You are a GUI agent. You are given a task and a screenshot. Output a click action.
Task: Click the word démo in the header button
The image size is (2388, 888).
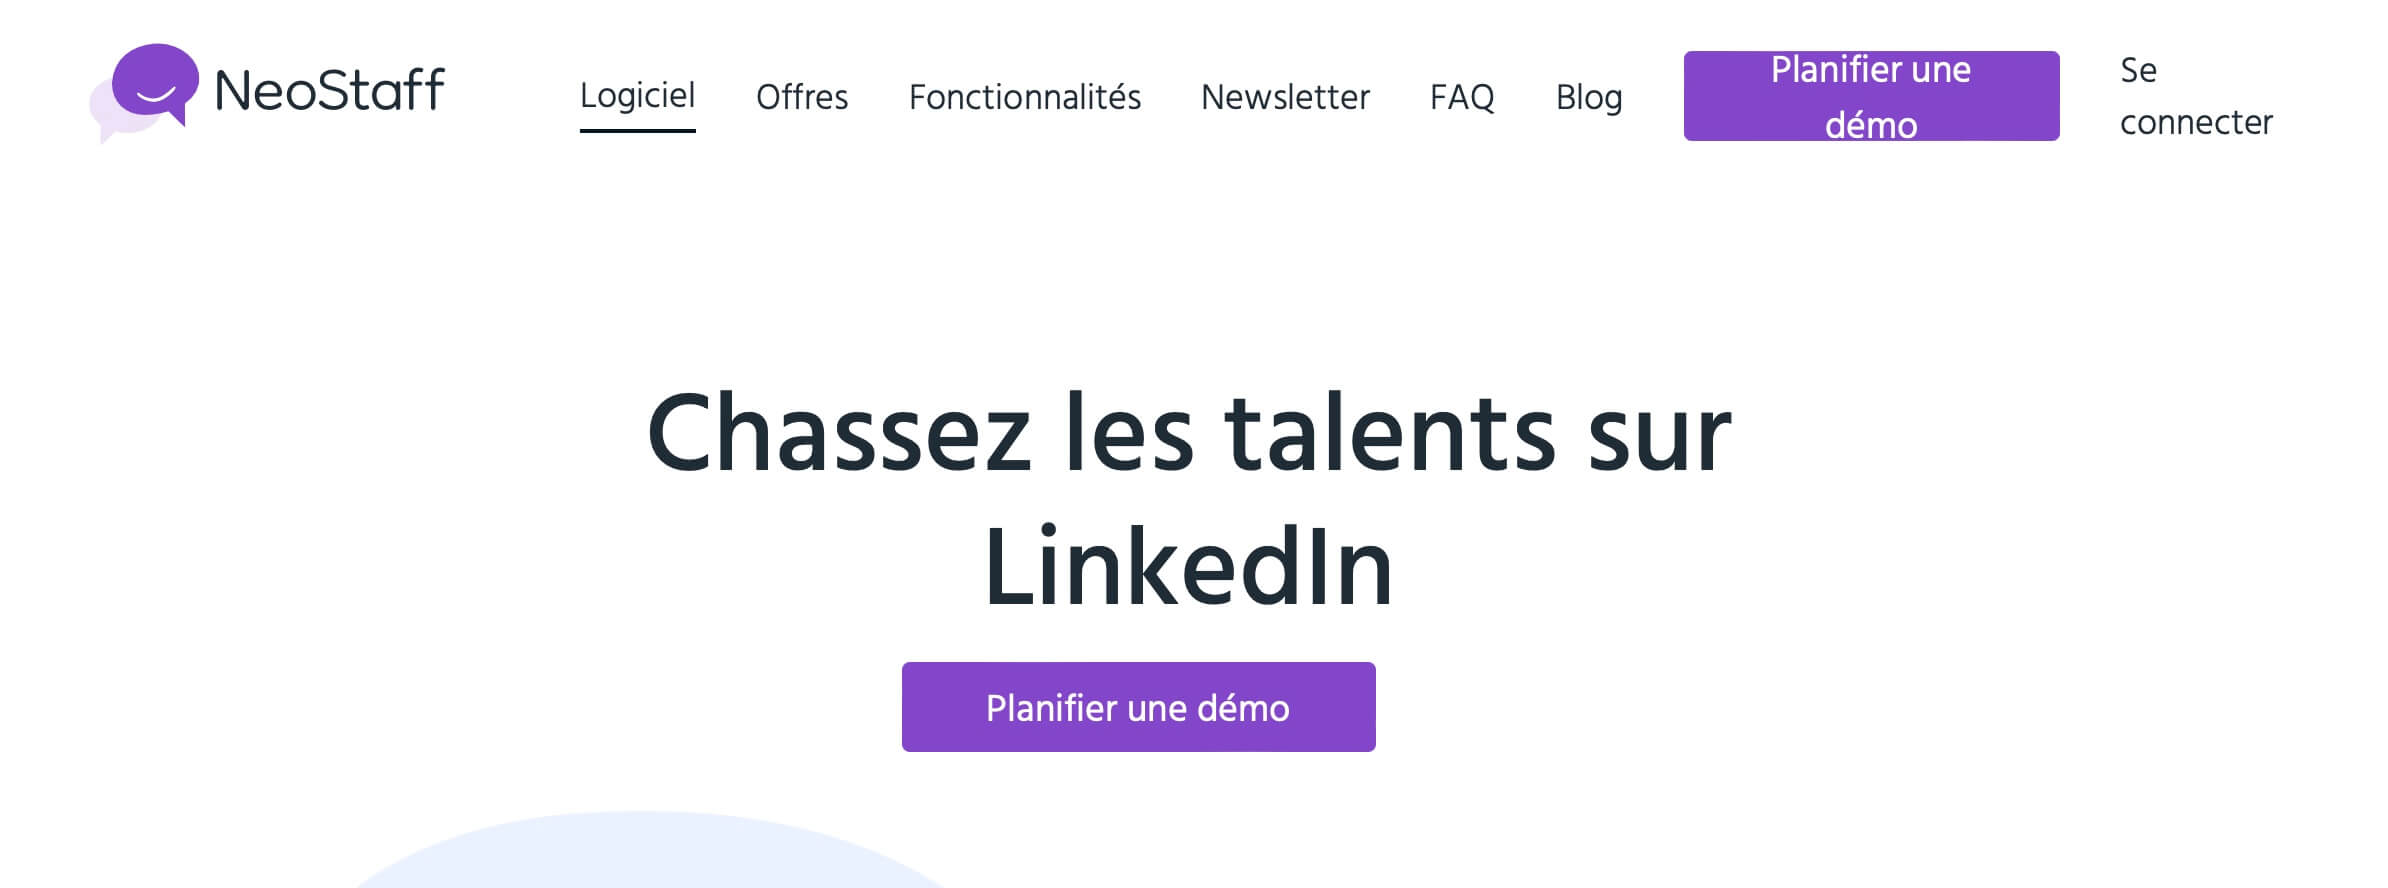coord(1871,125)
